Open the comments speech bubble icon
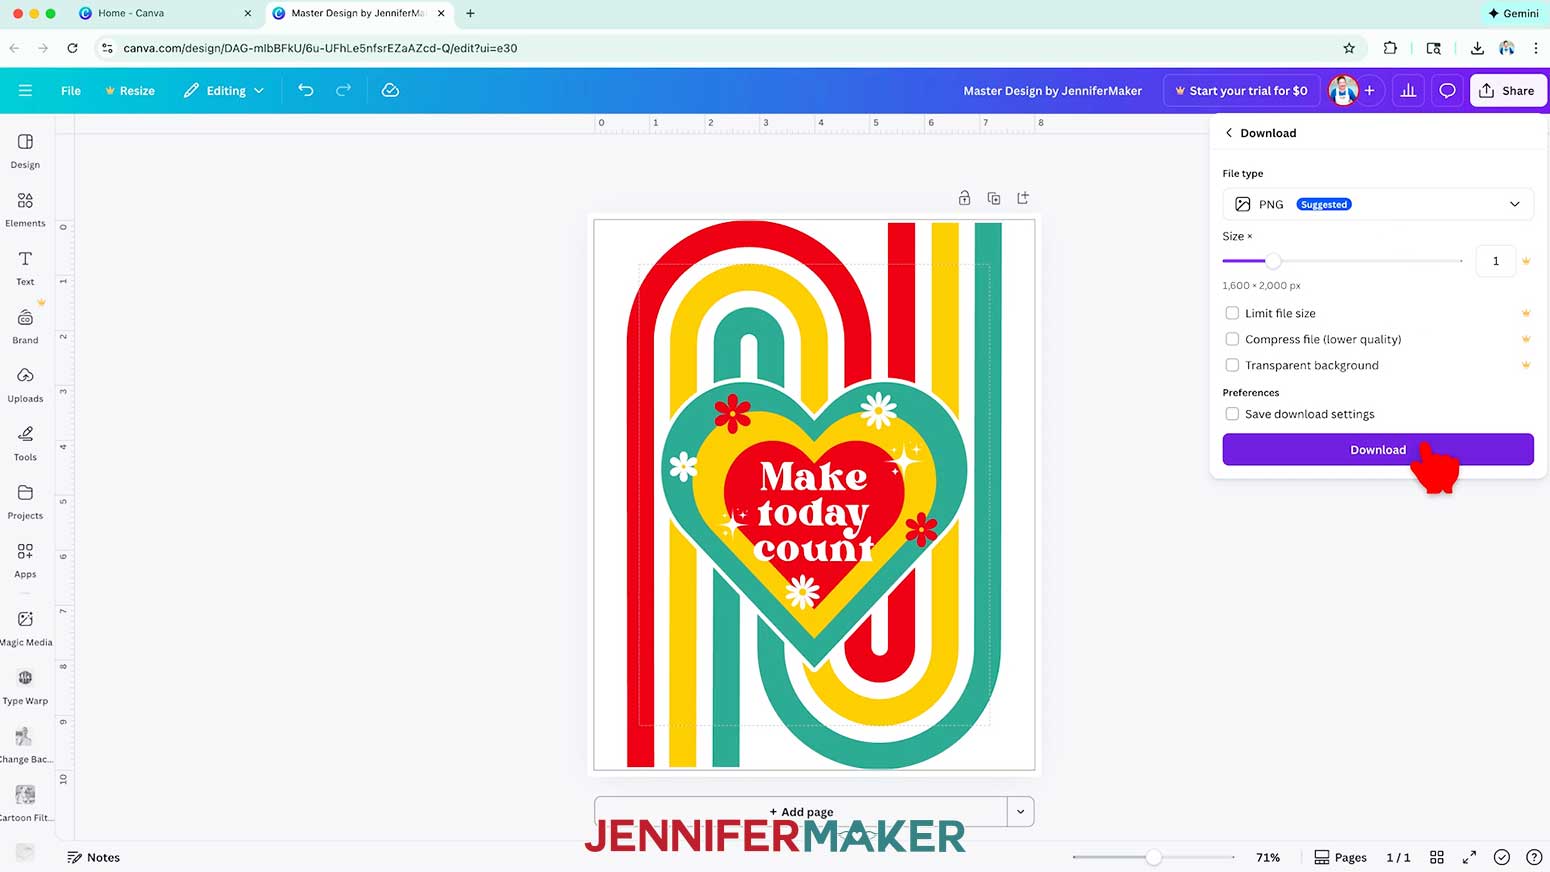Screen dimensions: 1550x872 [x=1447, y=90]
